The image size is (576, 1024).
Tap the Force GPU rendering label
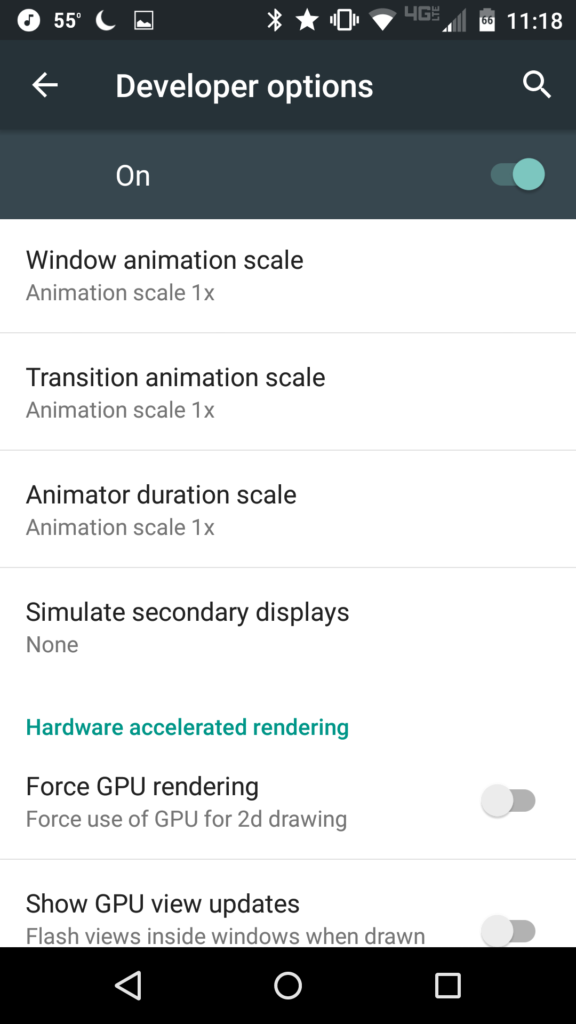click(x=142, y=786)
